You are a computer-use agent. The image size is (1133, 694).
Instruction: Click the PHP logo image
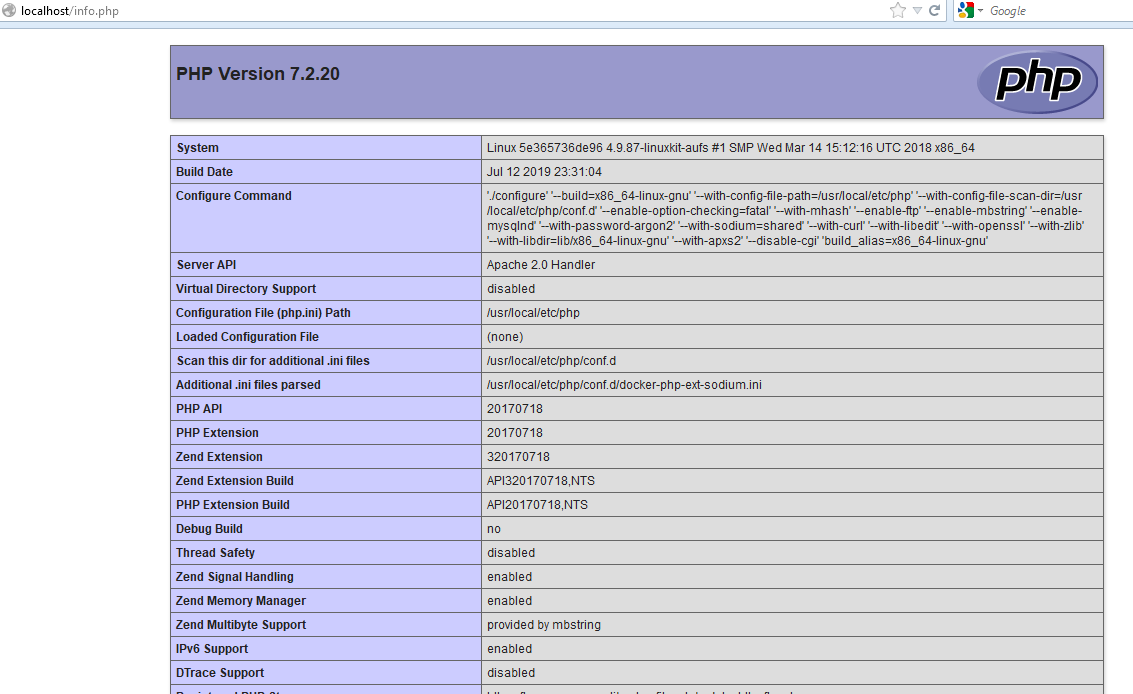tap(1037, 82)
